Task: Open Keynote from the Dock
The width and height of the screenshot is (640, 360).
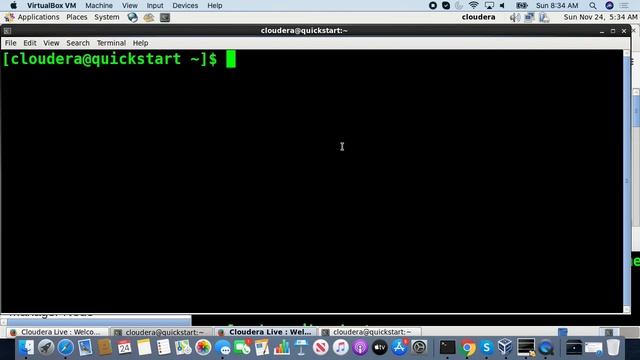Action: click(x=301, y=347)
